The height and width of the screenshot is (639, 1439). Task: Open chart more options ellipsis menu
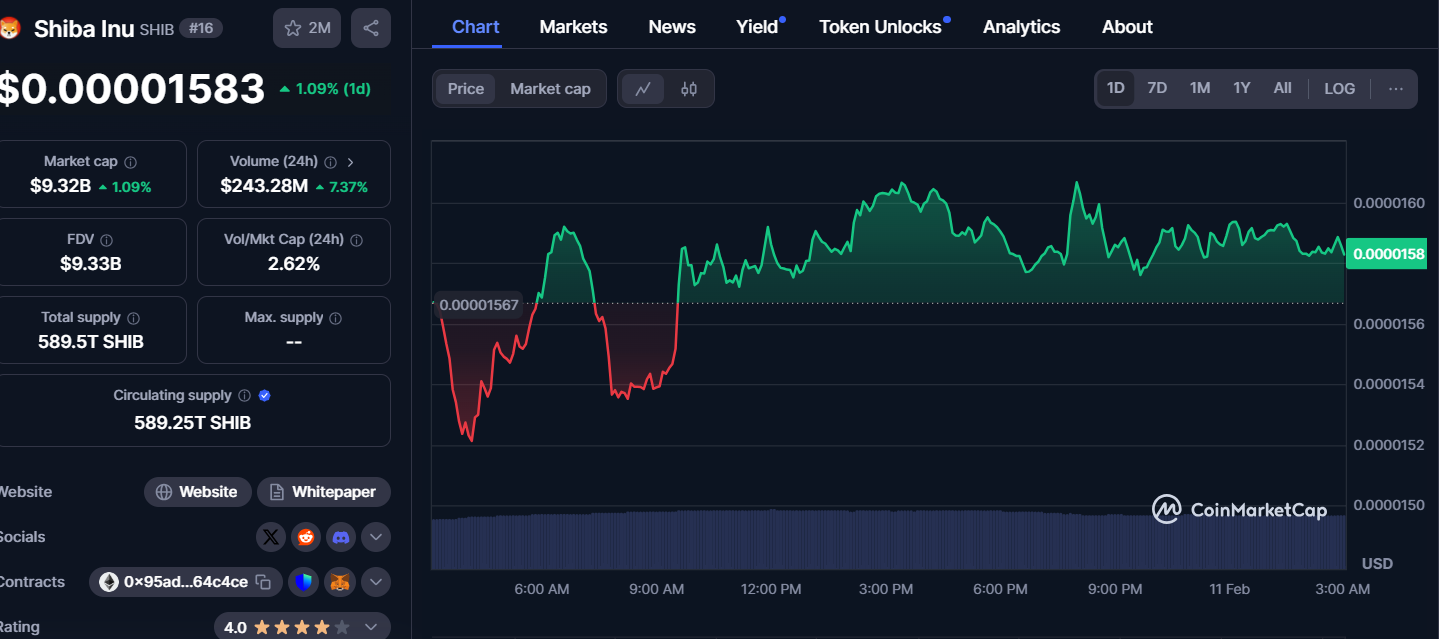click(1396, 88)
